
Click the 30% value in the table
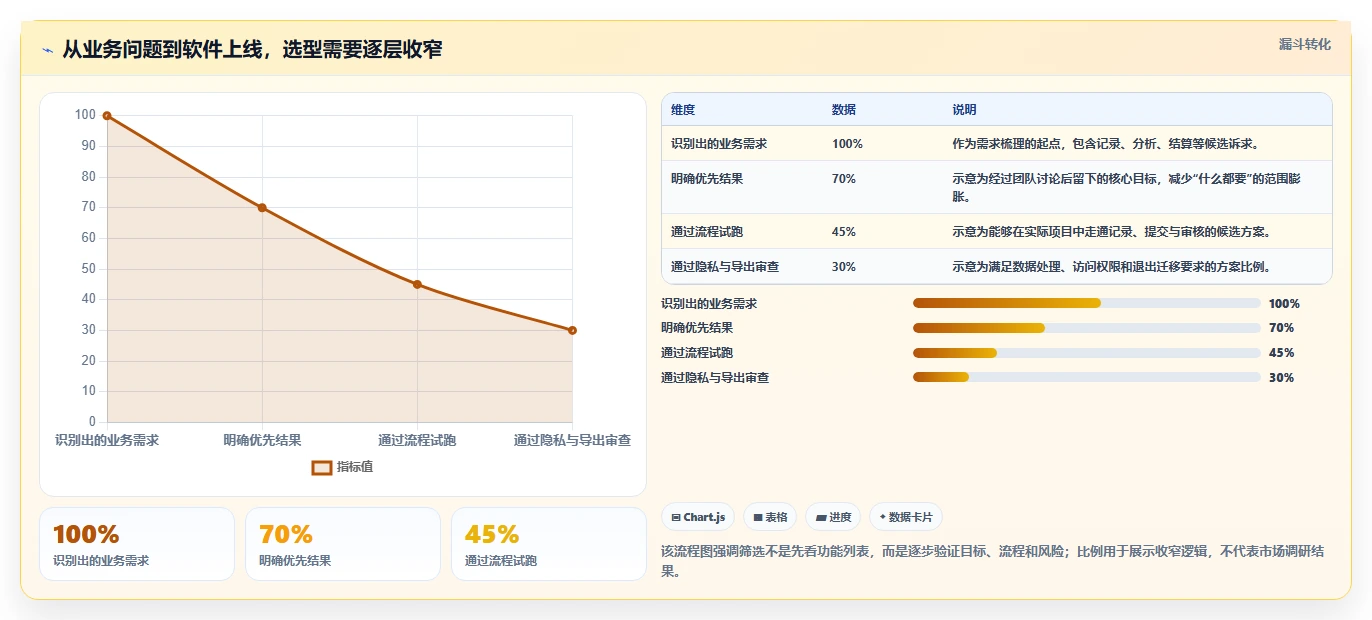(844, 267)
